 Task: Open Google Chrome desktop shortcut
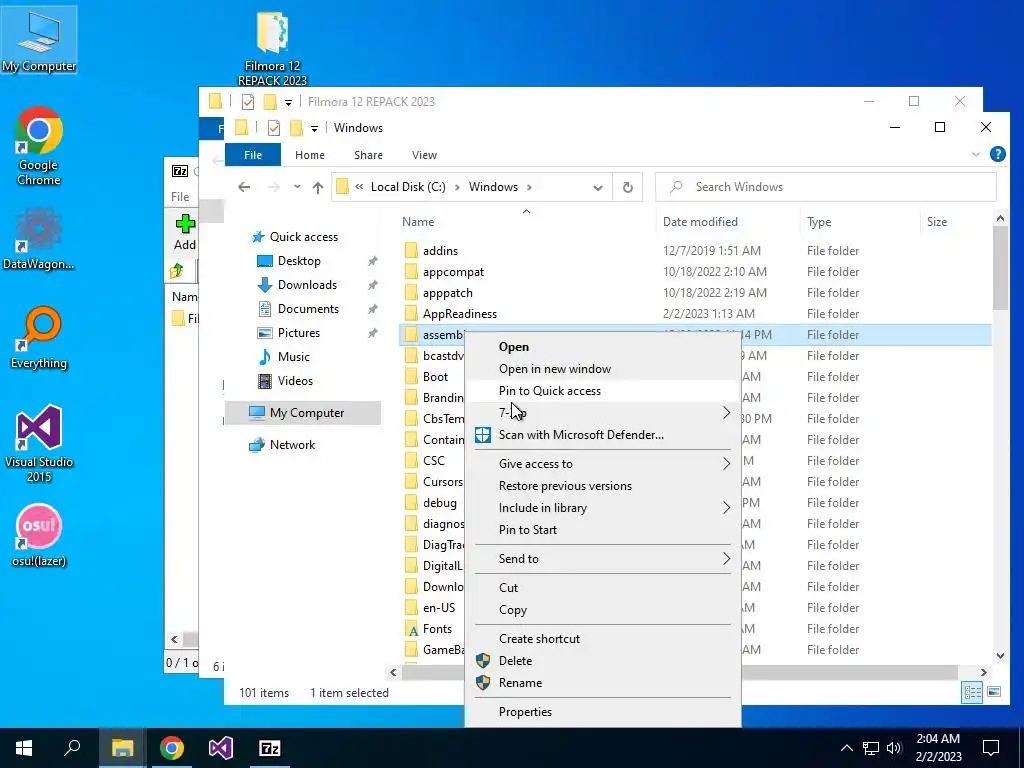[39, 146]
